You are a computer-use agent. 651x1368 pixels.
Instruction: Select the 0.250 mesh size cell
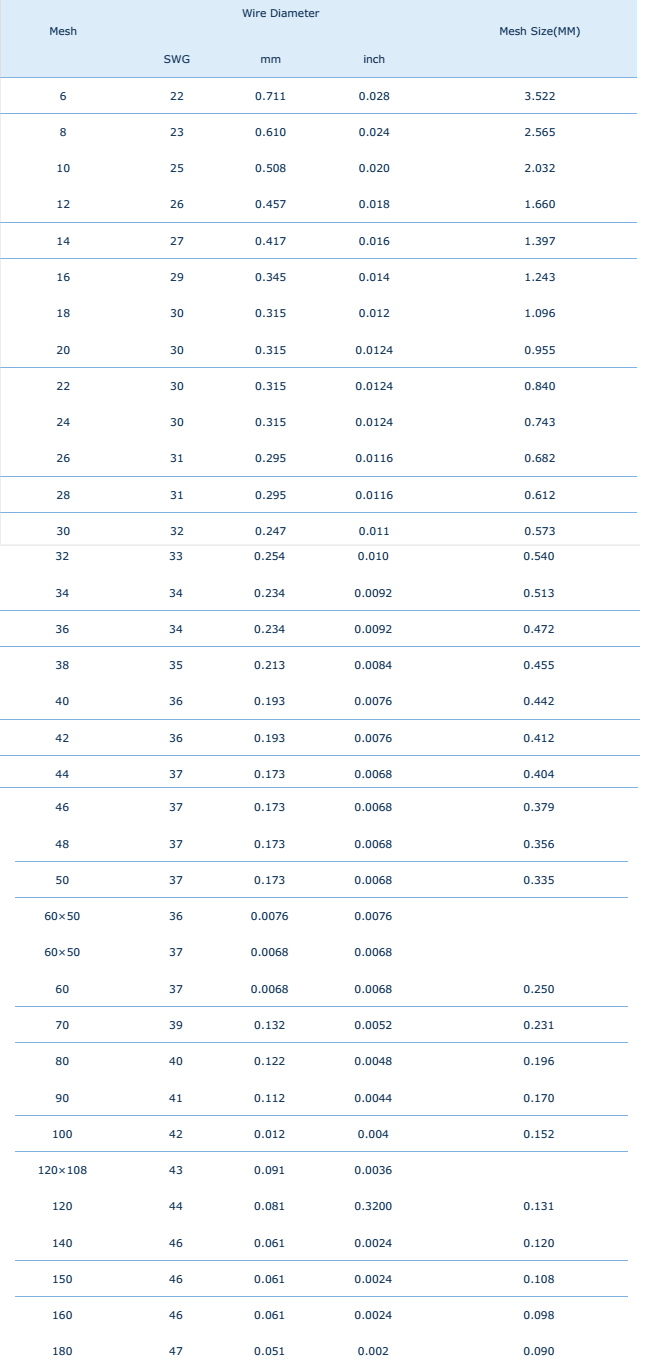pyautogui.click(x=539, y=989)
